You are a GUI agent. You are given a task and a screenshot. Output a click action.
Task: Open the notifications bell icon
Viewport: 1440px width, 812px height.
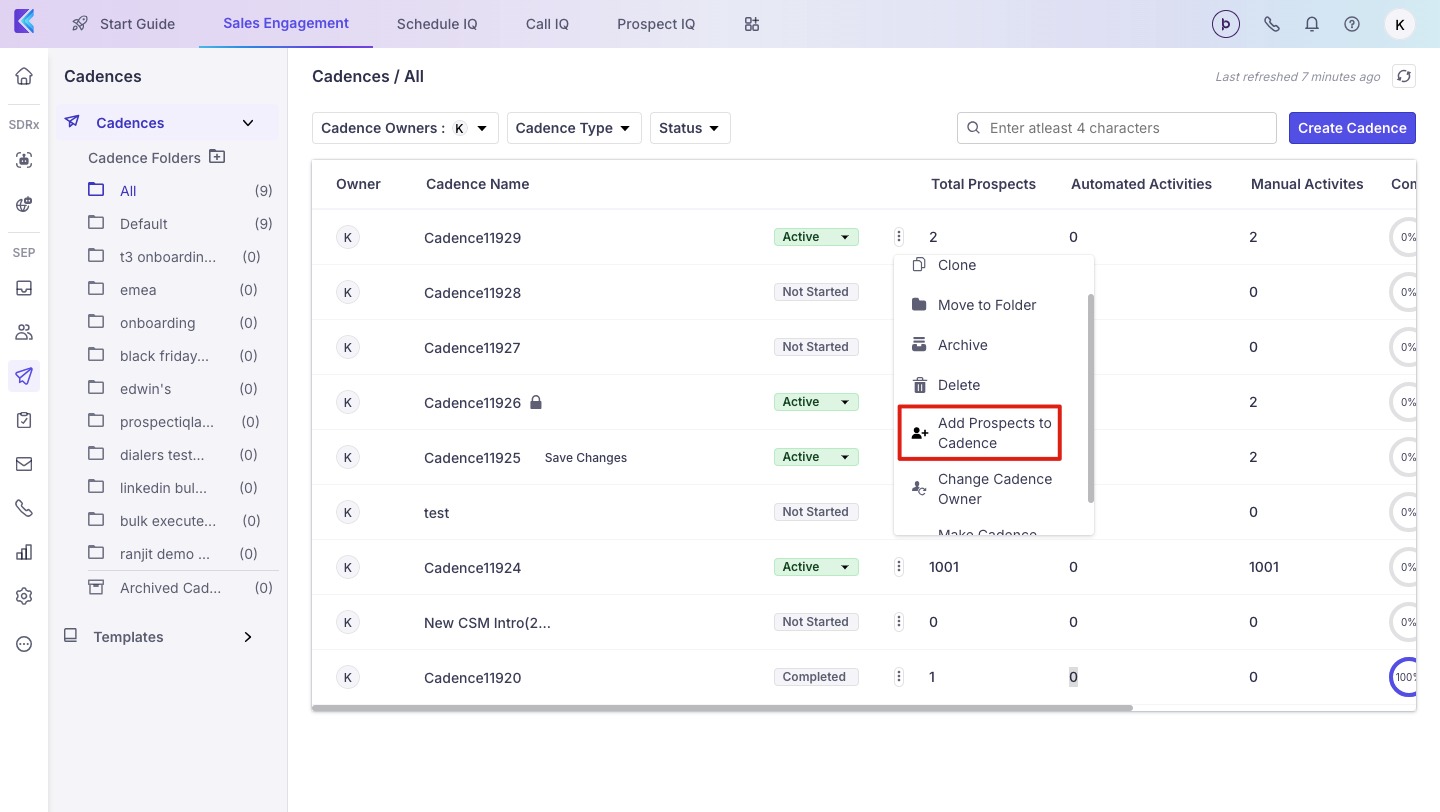[1312, 24]
